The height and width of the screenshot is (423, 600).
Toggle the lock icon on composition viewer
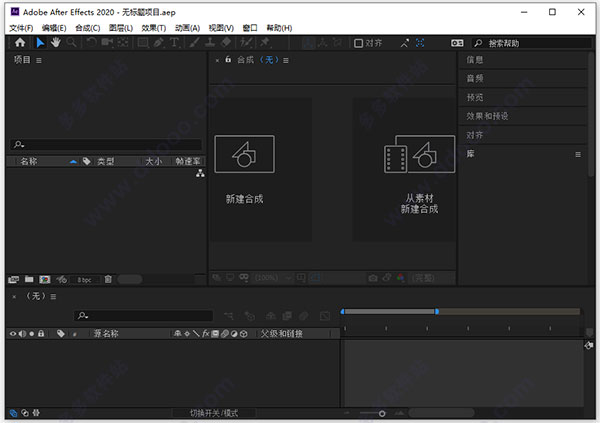click(228, 59)
